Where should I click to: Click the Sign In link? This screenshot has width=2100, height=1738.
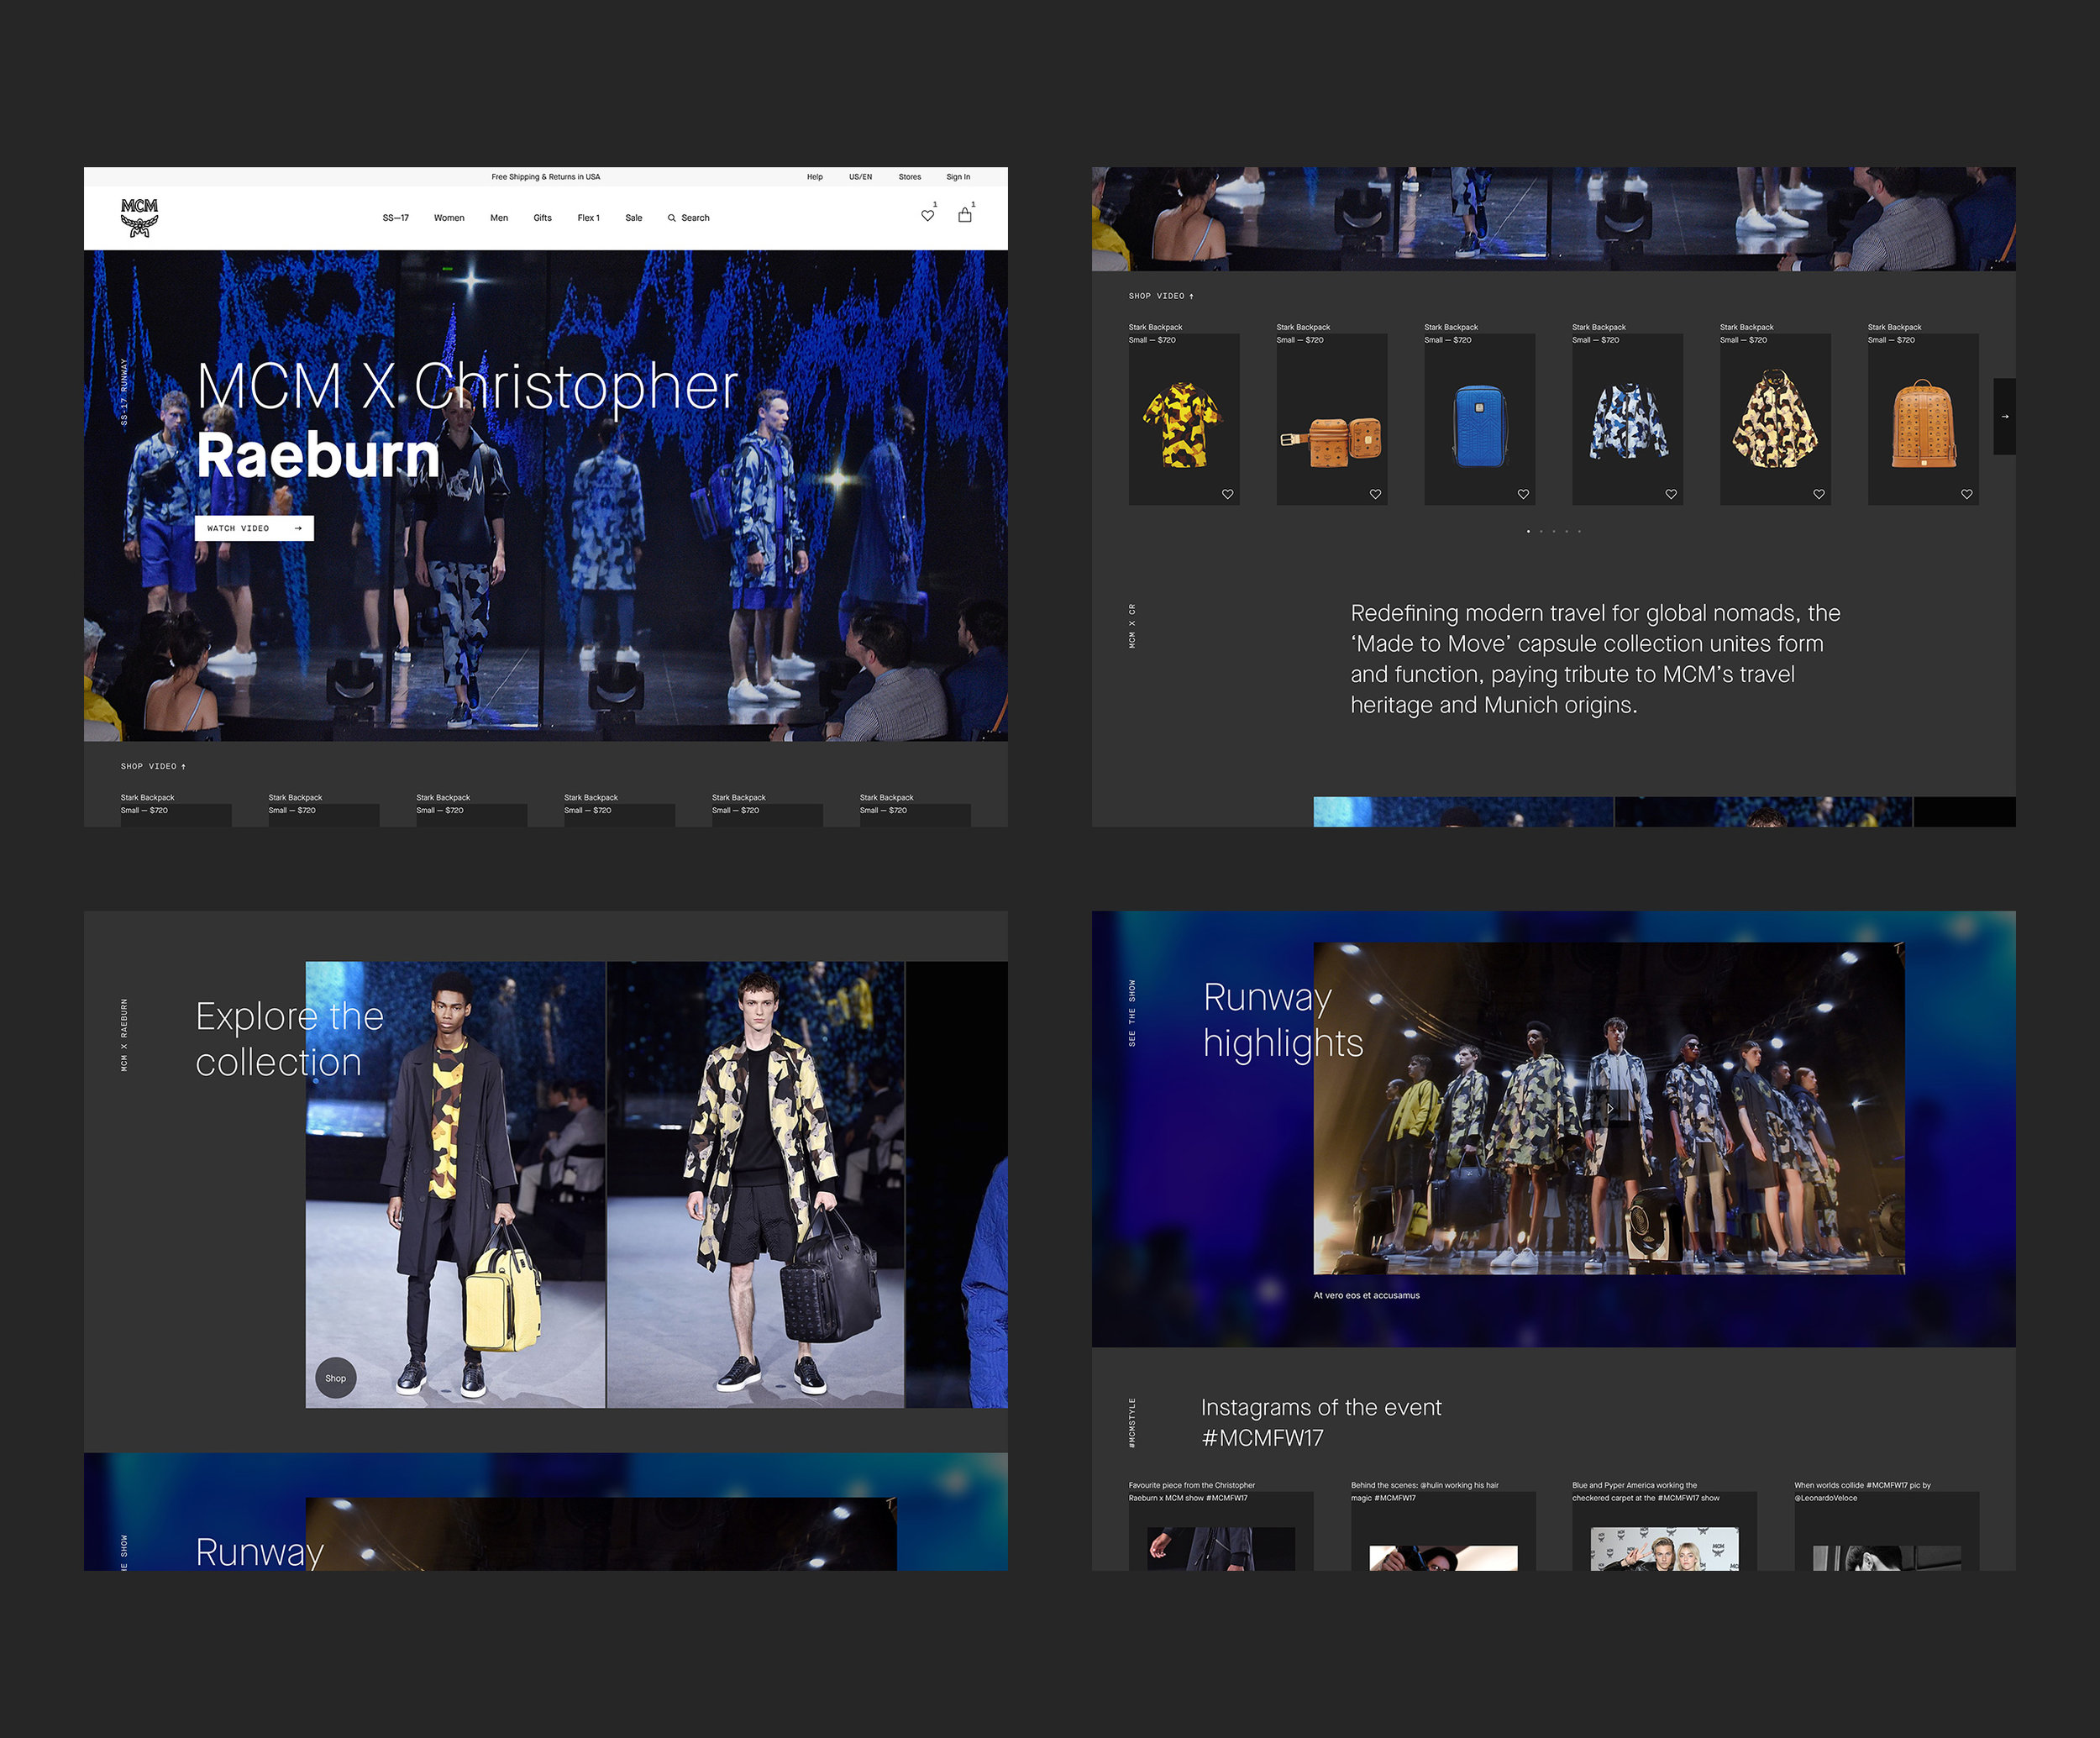tap(958, 177)
